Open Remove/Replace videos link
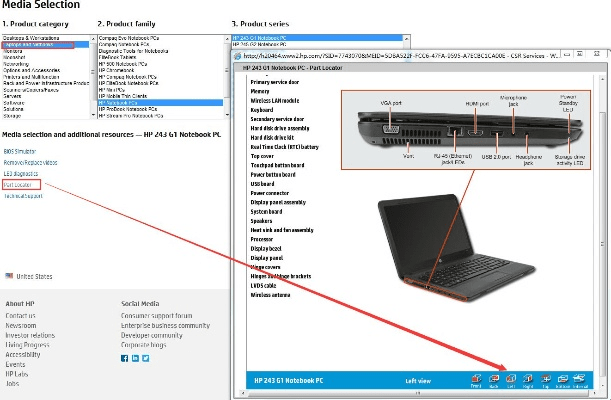 (30, 160)
